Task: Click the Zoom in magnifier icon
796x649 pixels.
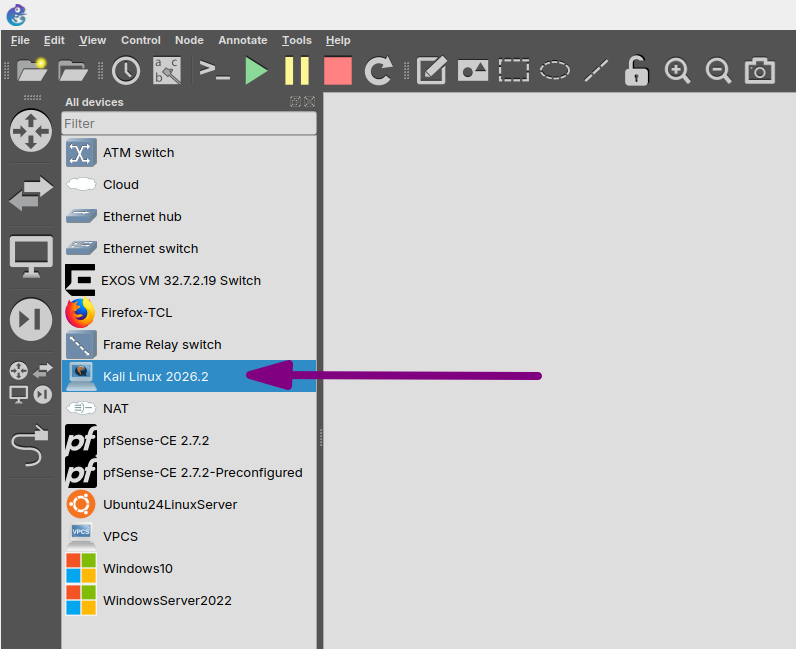Action: [x=677, y=71]
